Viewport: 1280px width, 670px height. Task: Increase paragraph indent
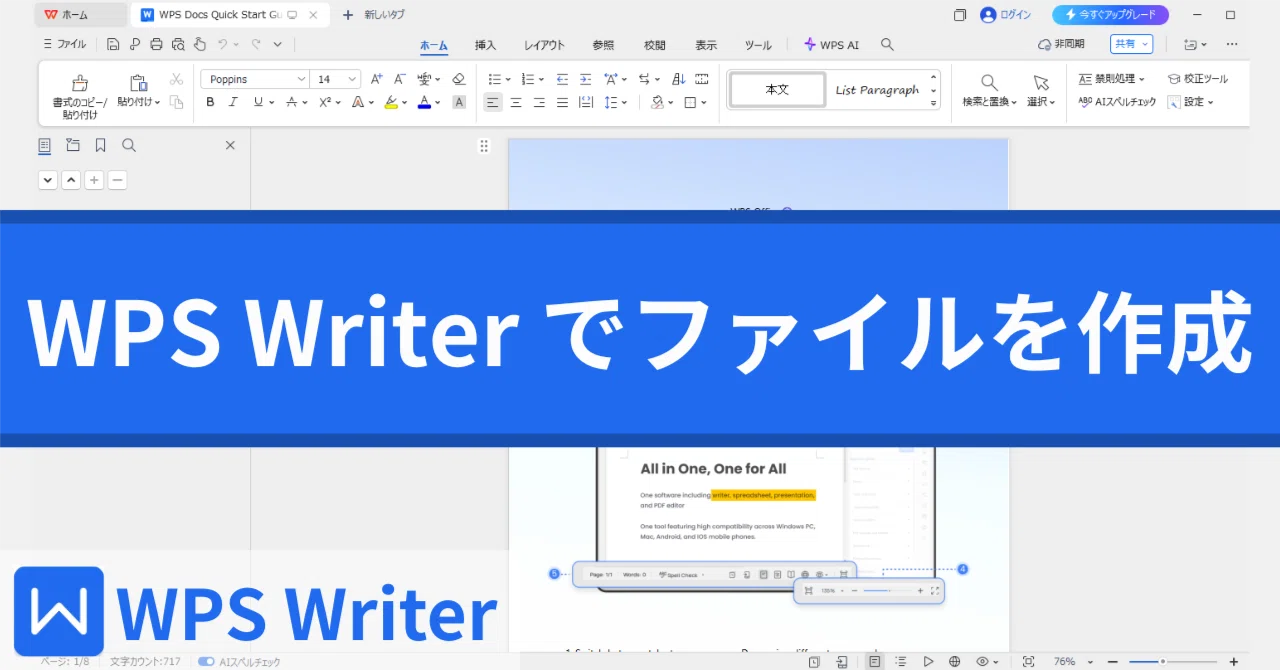(584, 79)
